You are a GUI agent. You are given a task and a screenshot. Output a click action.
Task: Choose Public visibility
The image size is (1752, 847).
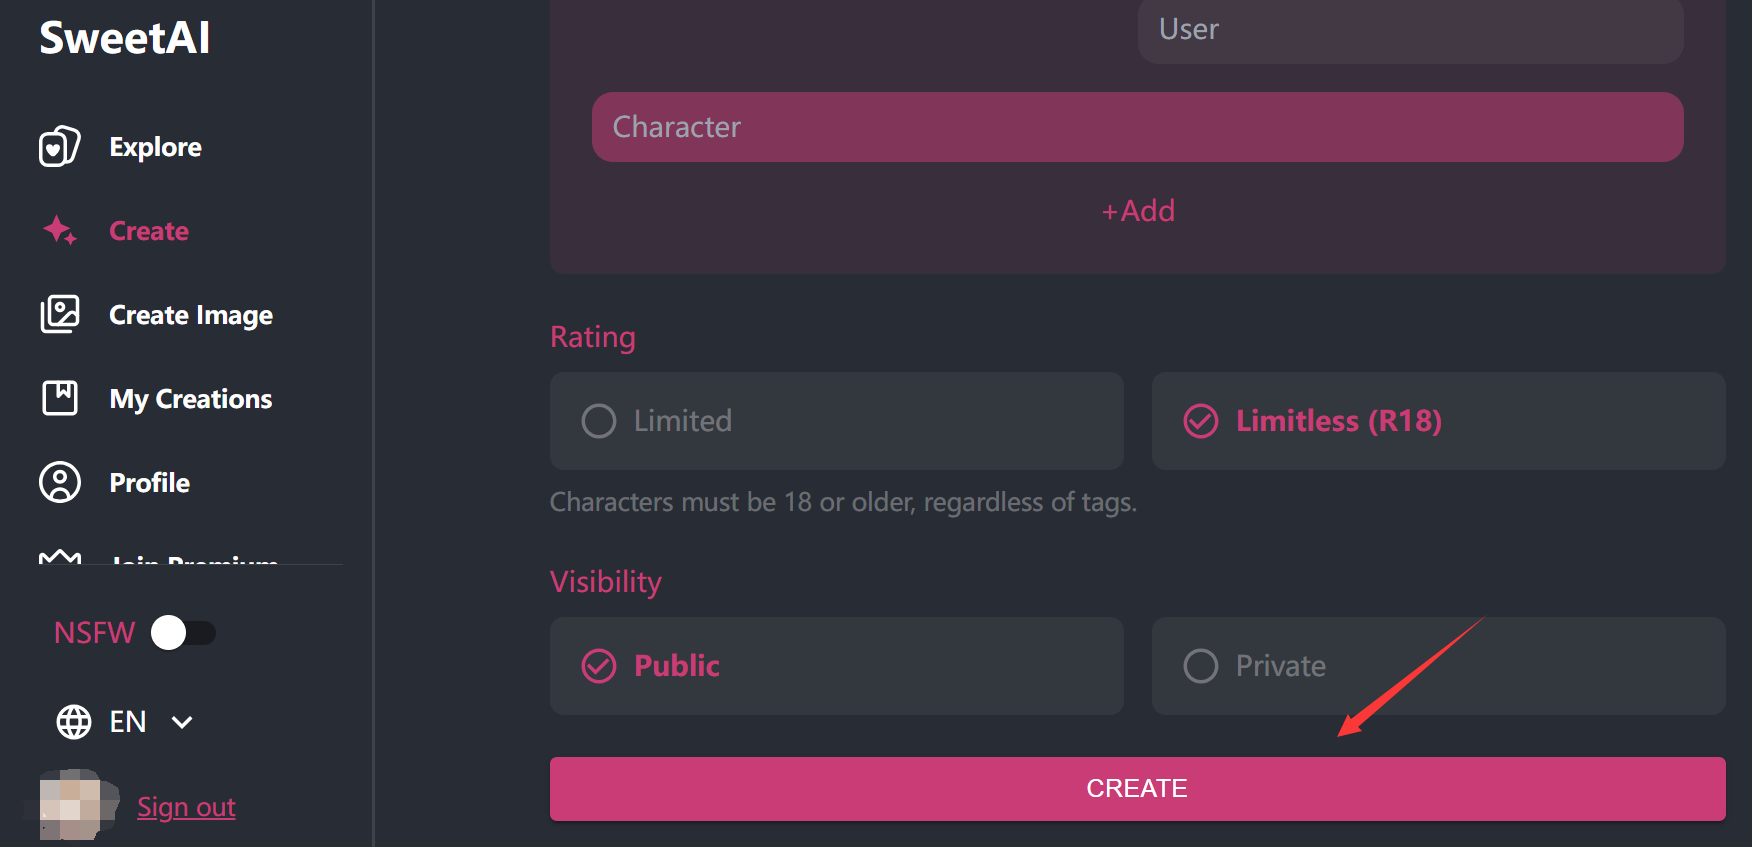coord(837,666)
